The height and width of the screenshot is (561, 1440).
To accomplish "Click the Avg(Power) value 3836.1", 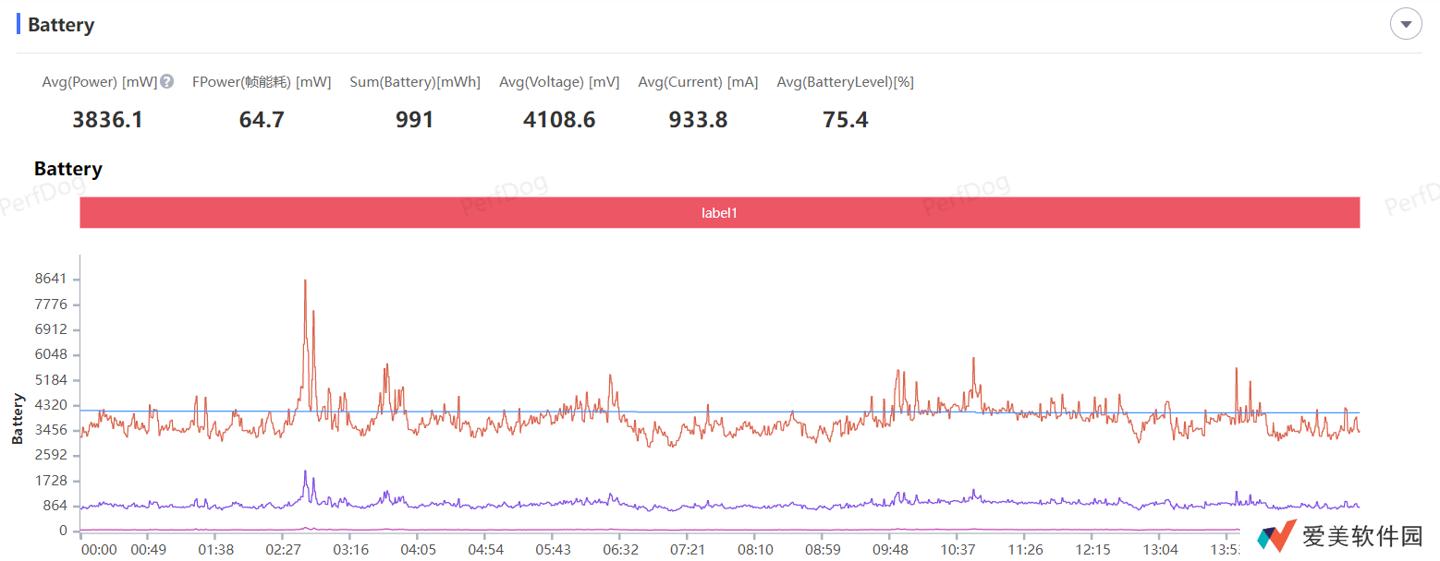I will click(x=107, y=120).
